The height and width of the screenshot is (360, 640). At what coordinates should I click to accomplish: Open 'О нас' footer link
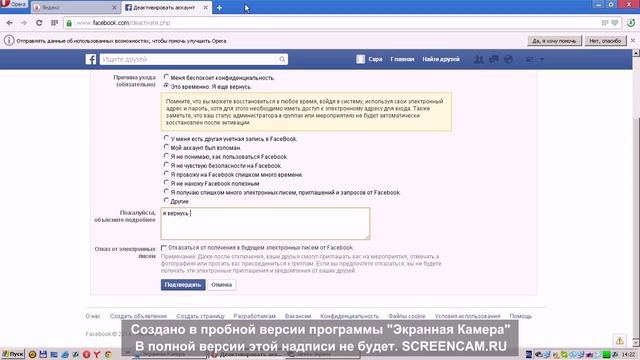coord(93,316)
